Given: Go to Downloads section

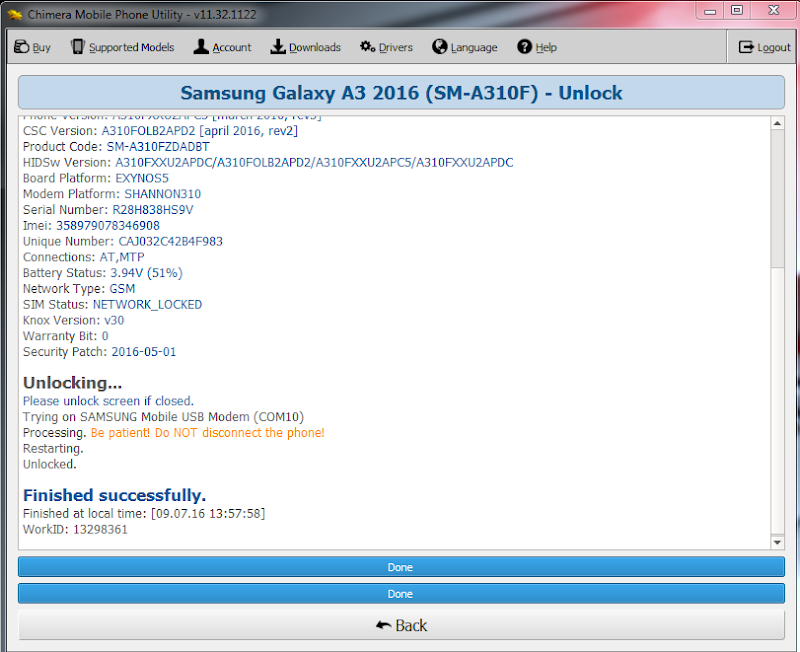Looking at the screenshot, I should (x=315, y=47).
